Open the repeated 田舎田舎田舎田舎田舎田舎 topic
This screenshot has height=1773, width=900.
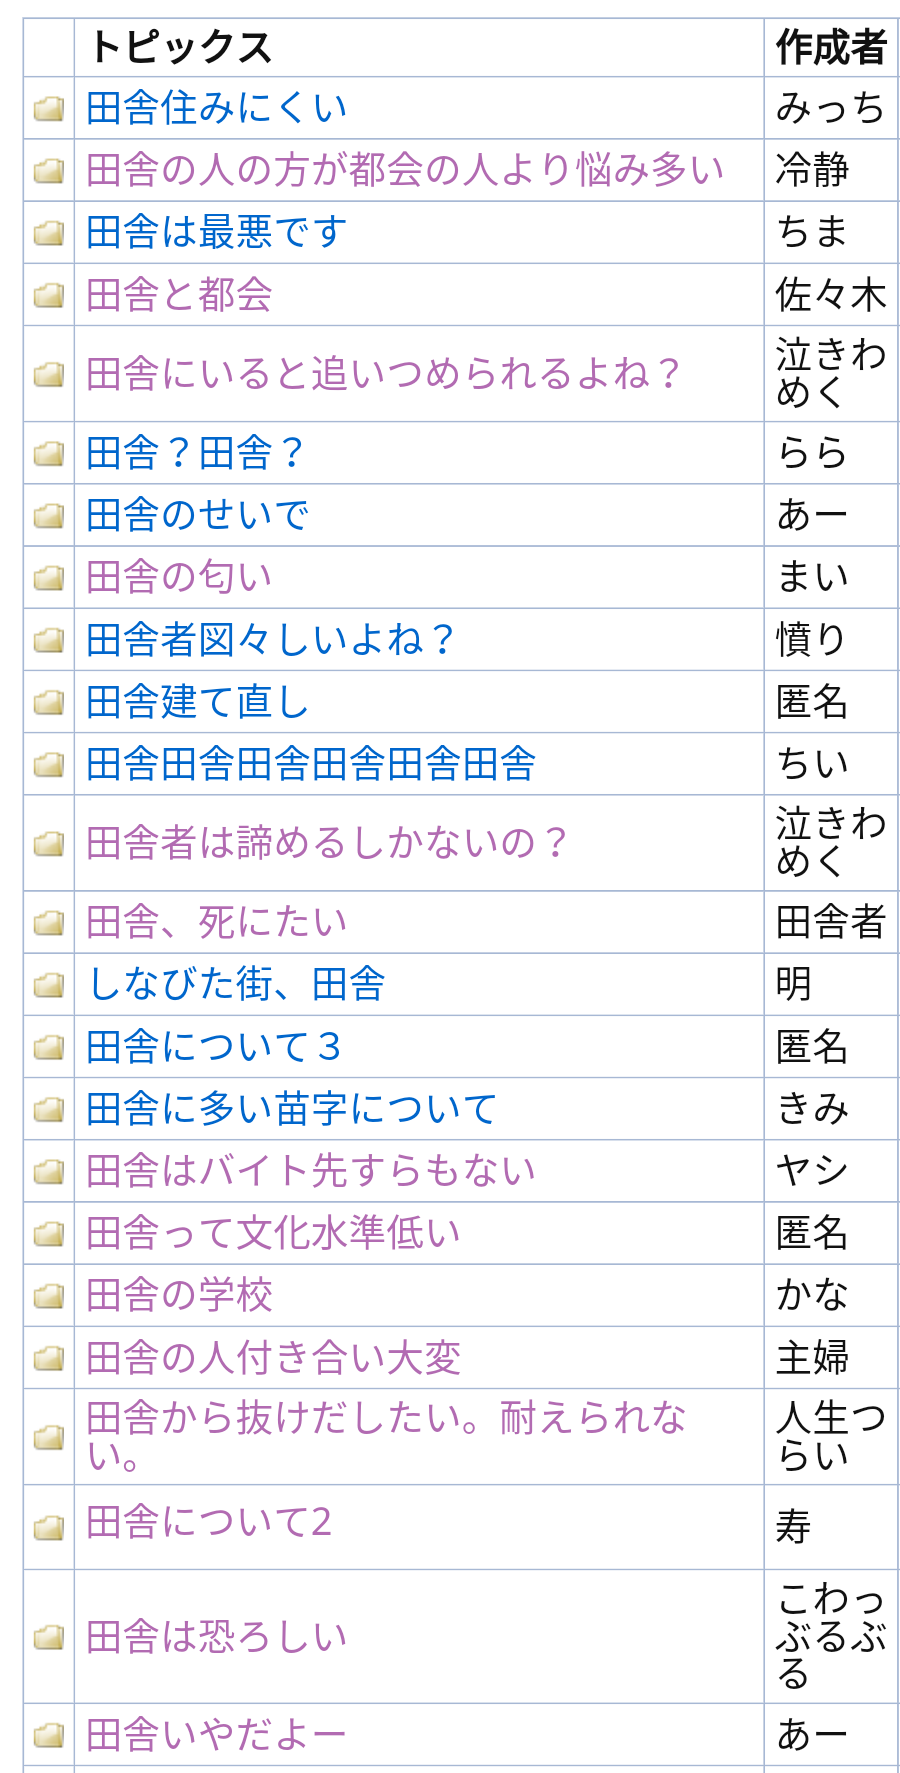coord(311,765)
